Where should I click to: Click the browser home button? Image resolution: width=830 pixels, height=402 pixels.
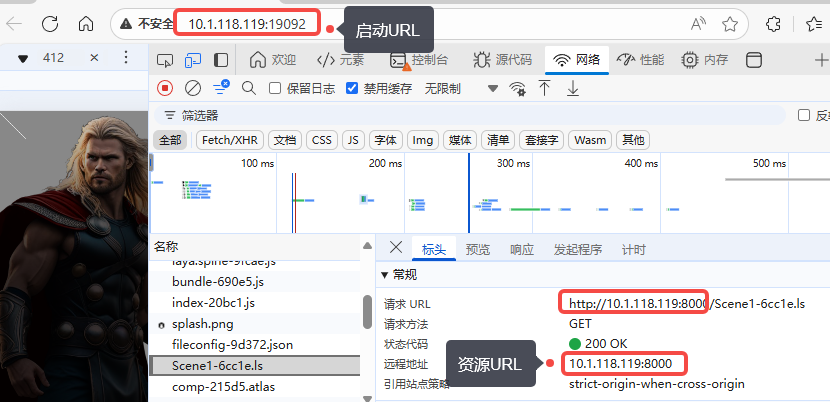point(86,23)
